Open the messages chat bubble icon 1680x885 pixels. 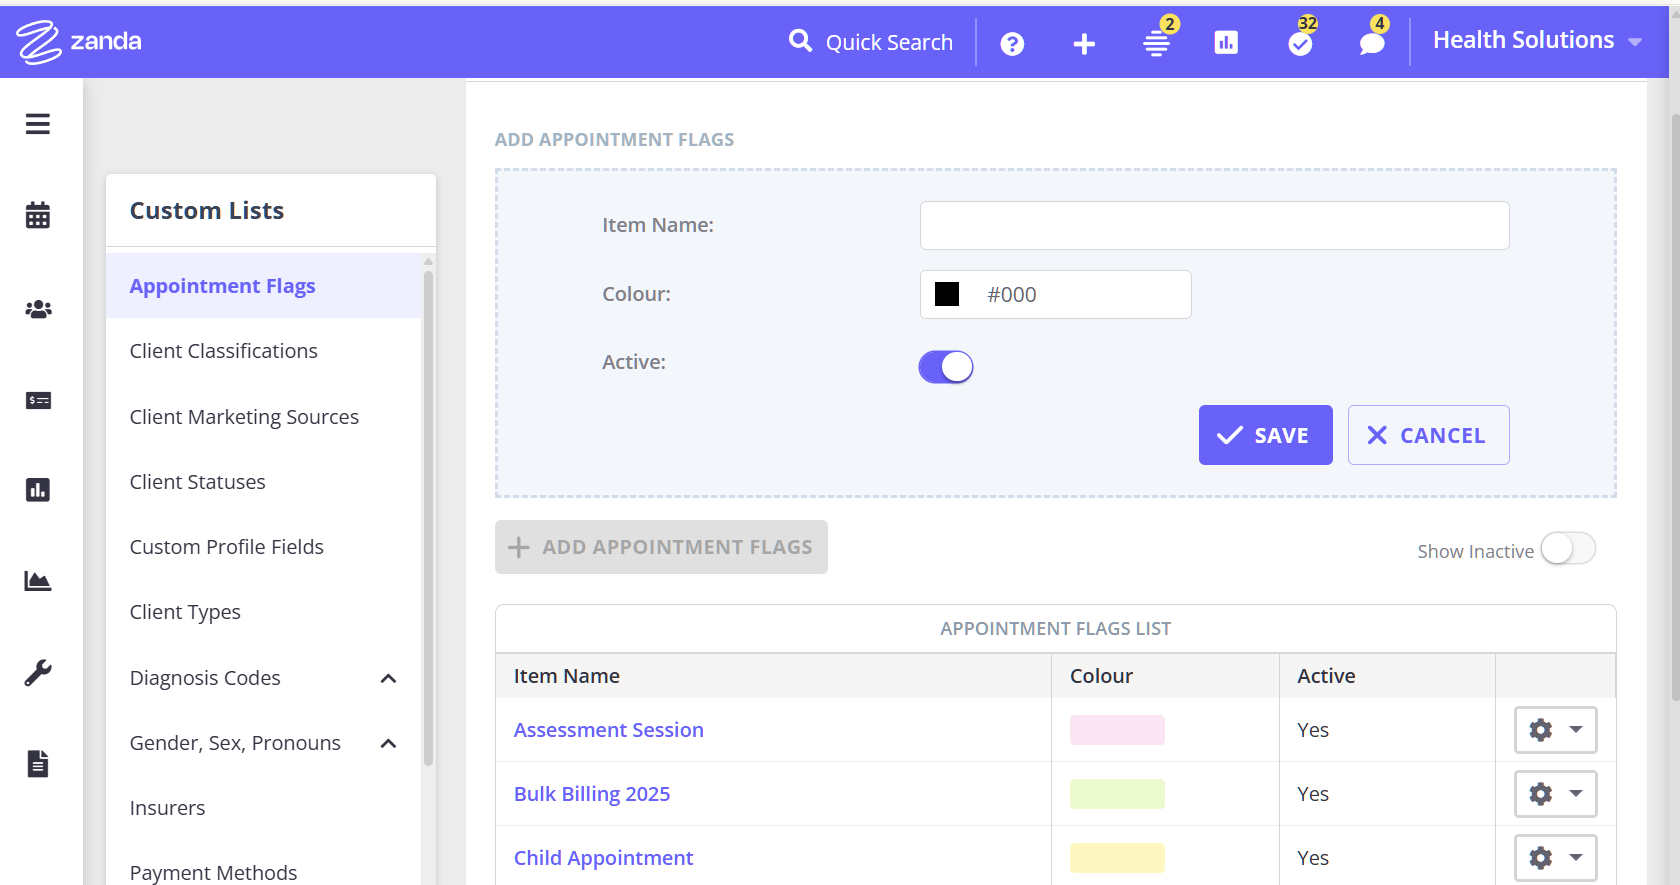click(x=1372, y=43)
